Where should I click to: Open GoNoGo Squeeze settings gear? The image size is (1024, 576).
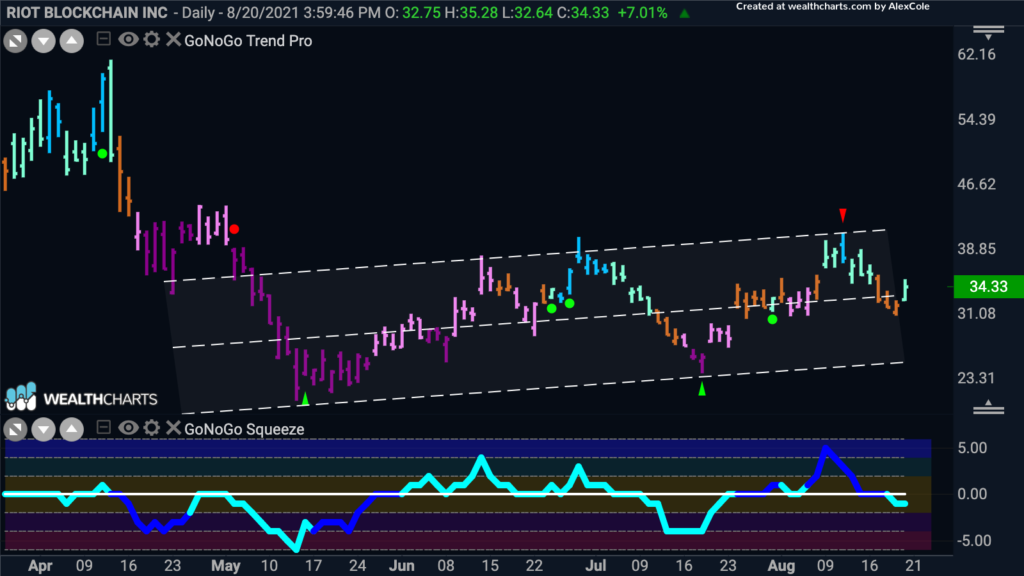(152, 428)
